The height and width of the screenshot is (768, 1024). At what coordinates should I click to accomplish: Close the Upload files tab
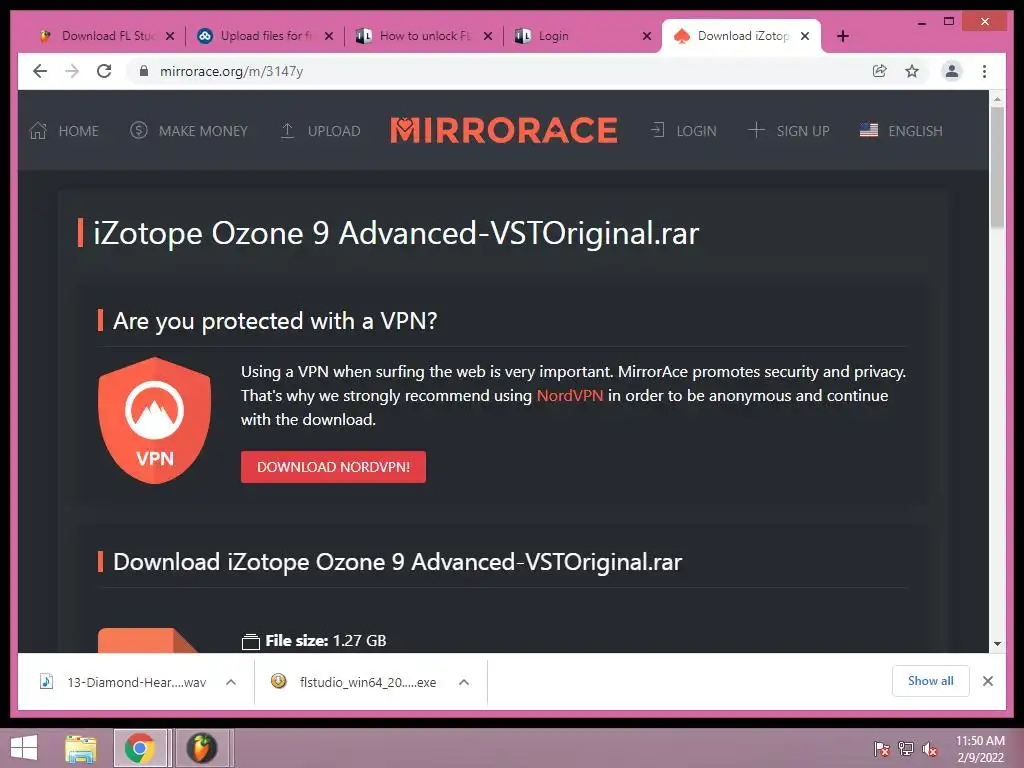pos(329,36)
